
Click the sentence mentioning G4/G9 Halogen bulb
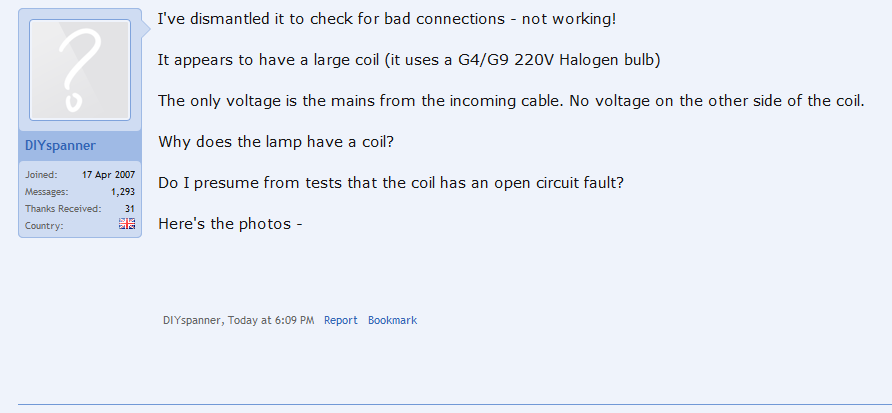[x=409, y=60]
